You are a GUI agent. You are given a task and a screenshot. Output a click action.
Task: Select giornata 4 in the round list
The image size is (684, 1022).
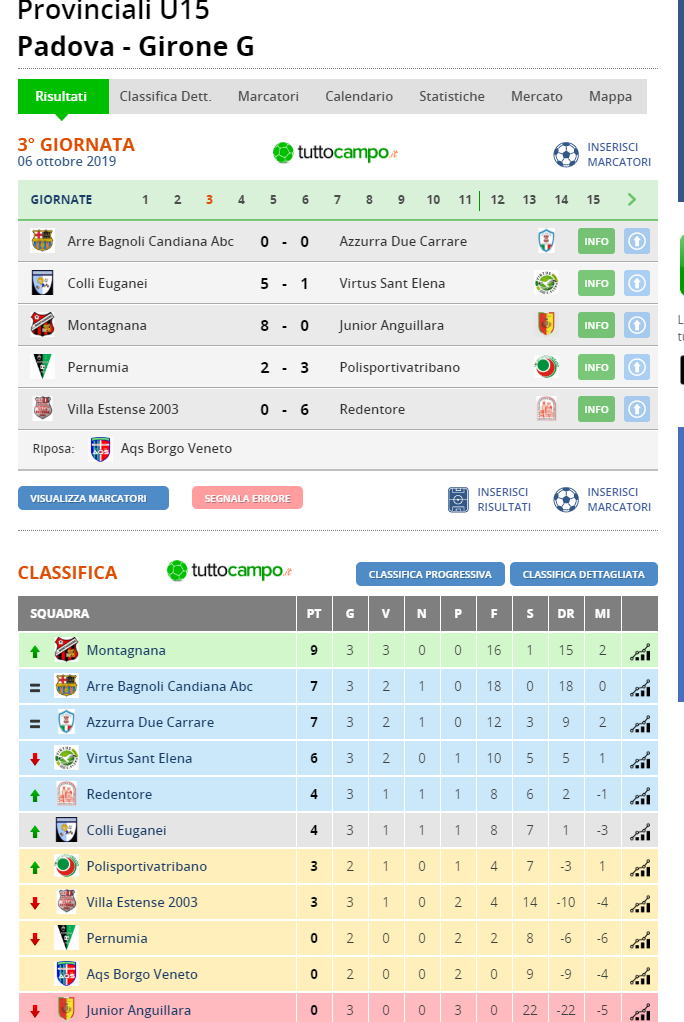241,200
